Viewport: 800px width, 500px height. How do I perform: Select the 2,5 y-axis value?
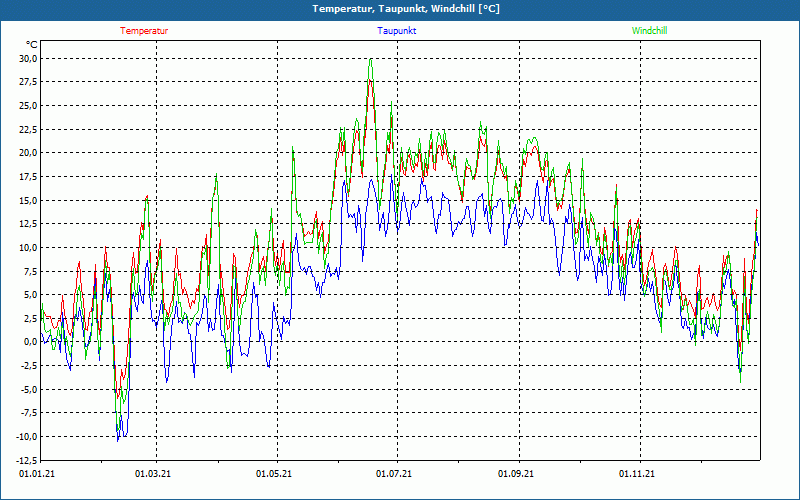click(x=30, y=318)
